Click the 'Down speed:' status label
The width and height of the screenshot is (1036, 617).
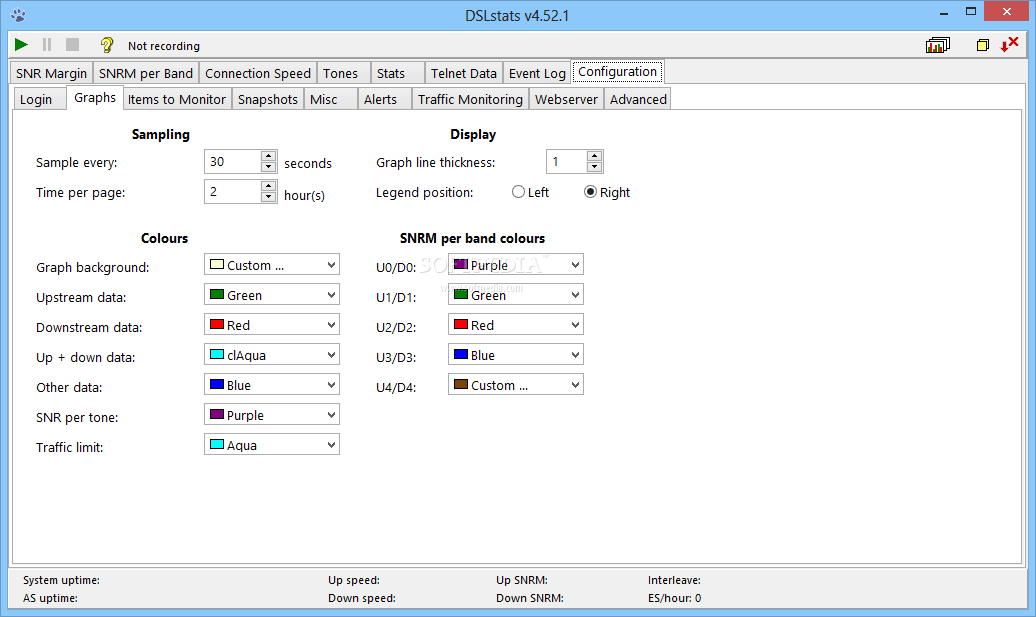[362, 598]
